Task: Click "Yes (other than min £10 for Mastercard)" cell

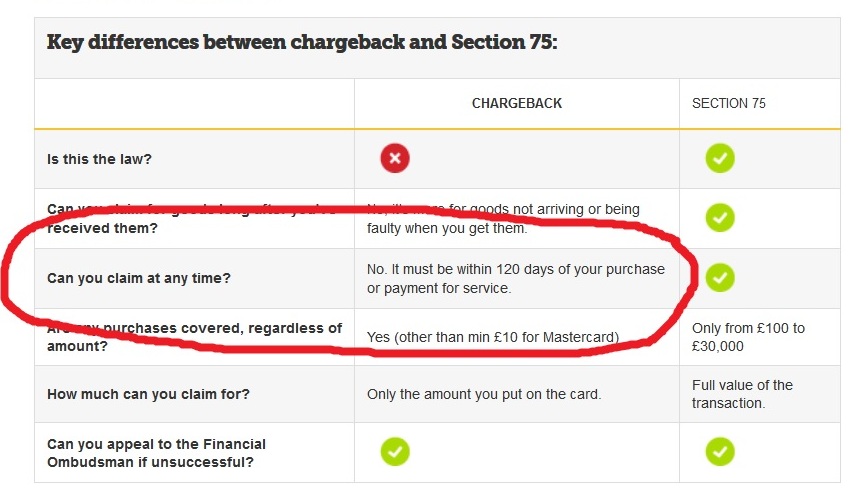Action: click(493, 336)
